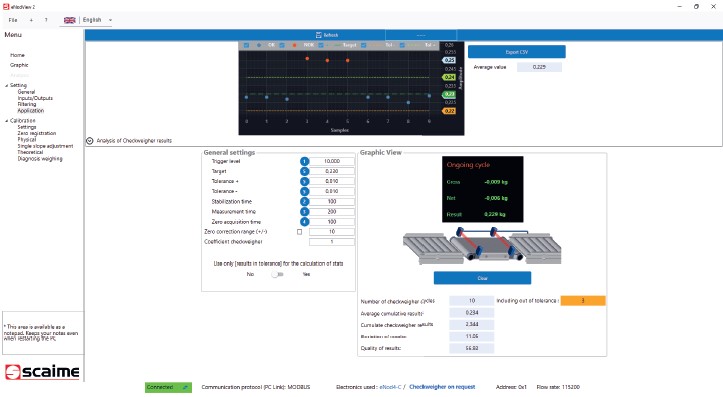Open Theoretical calibration
723x397 pixels.
pos(30,152)
